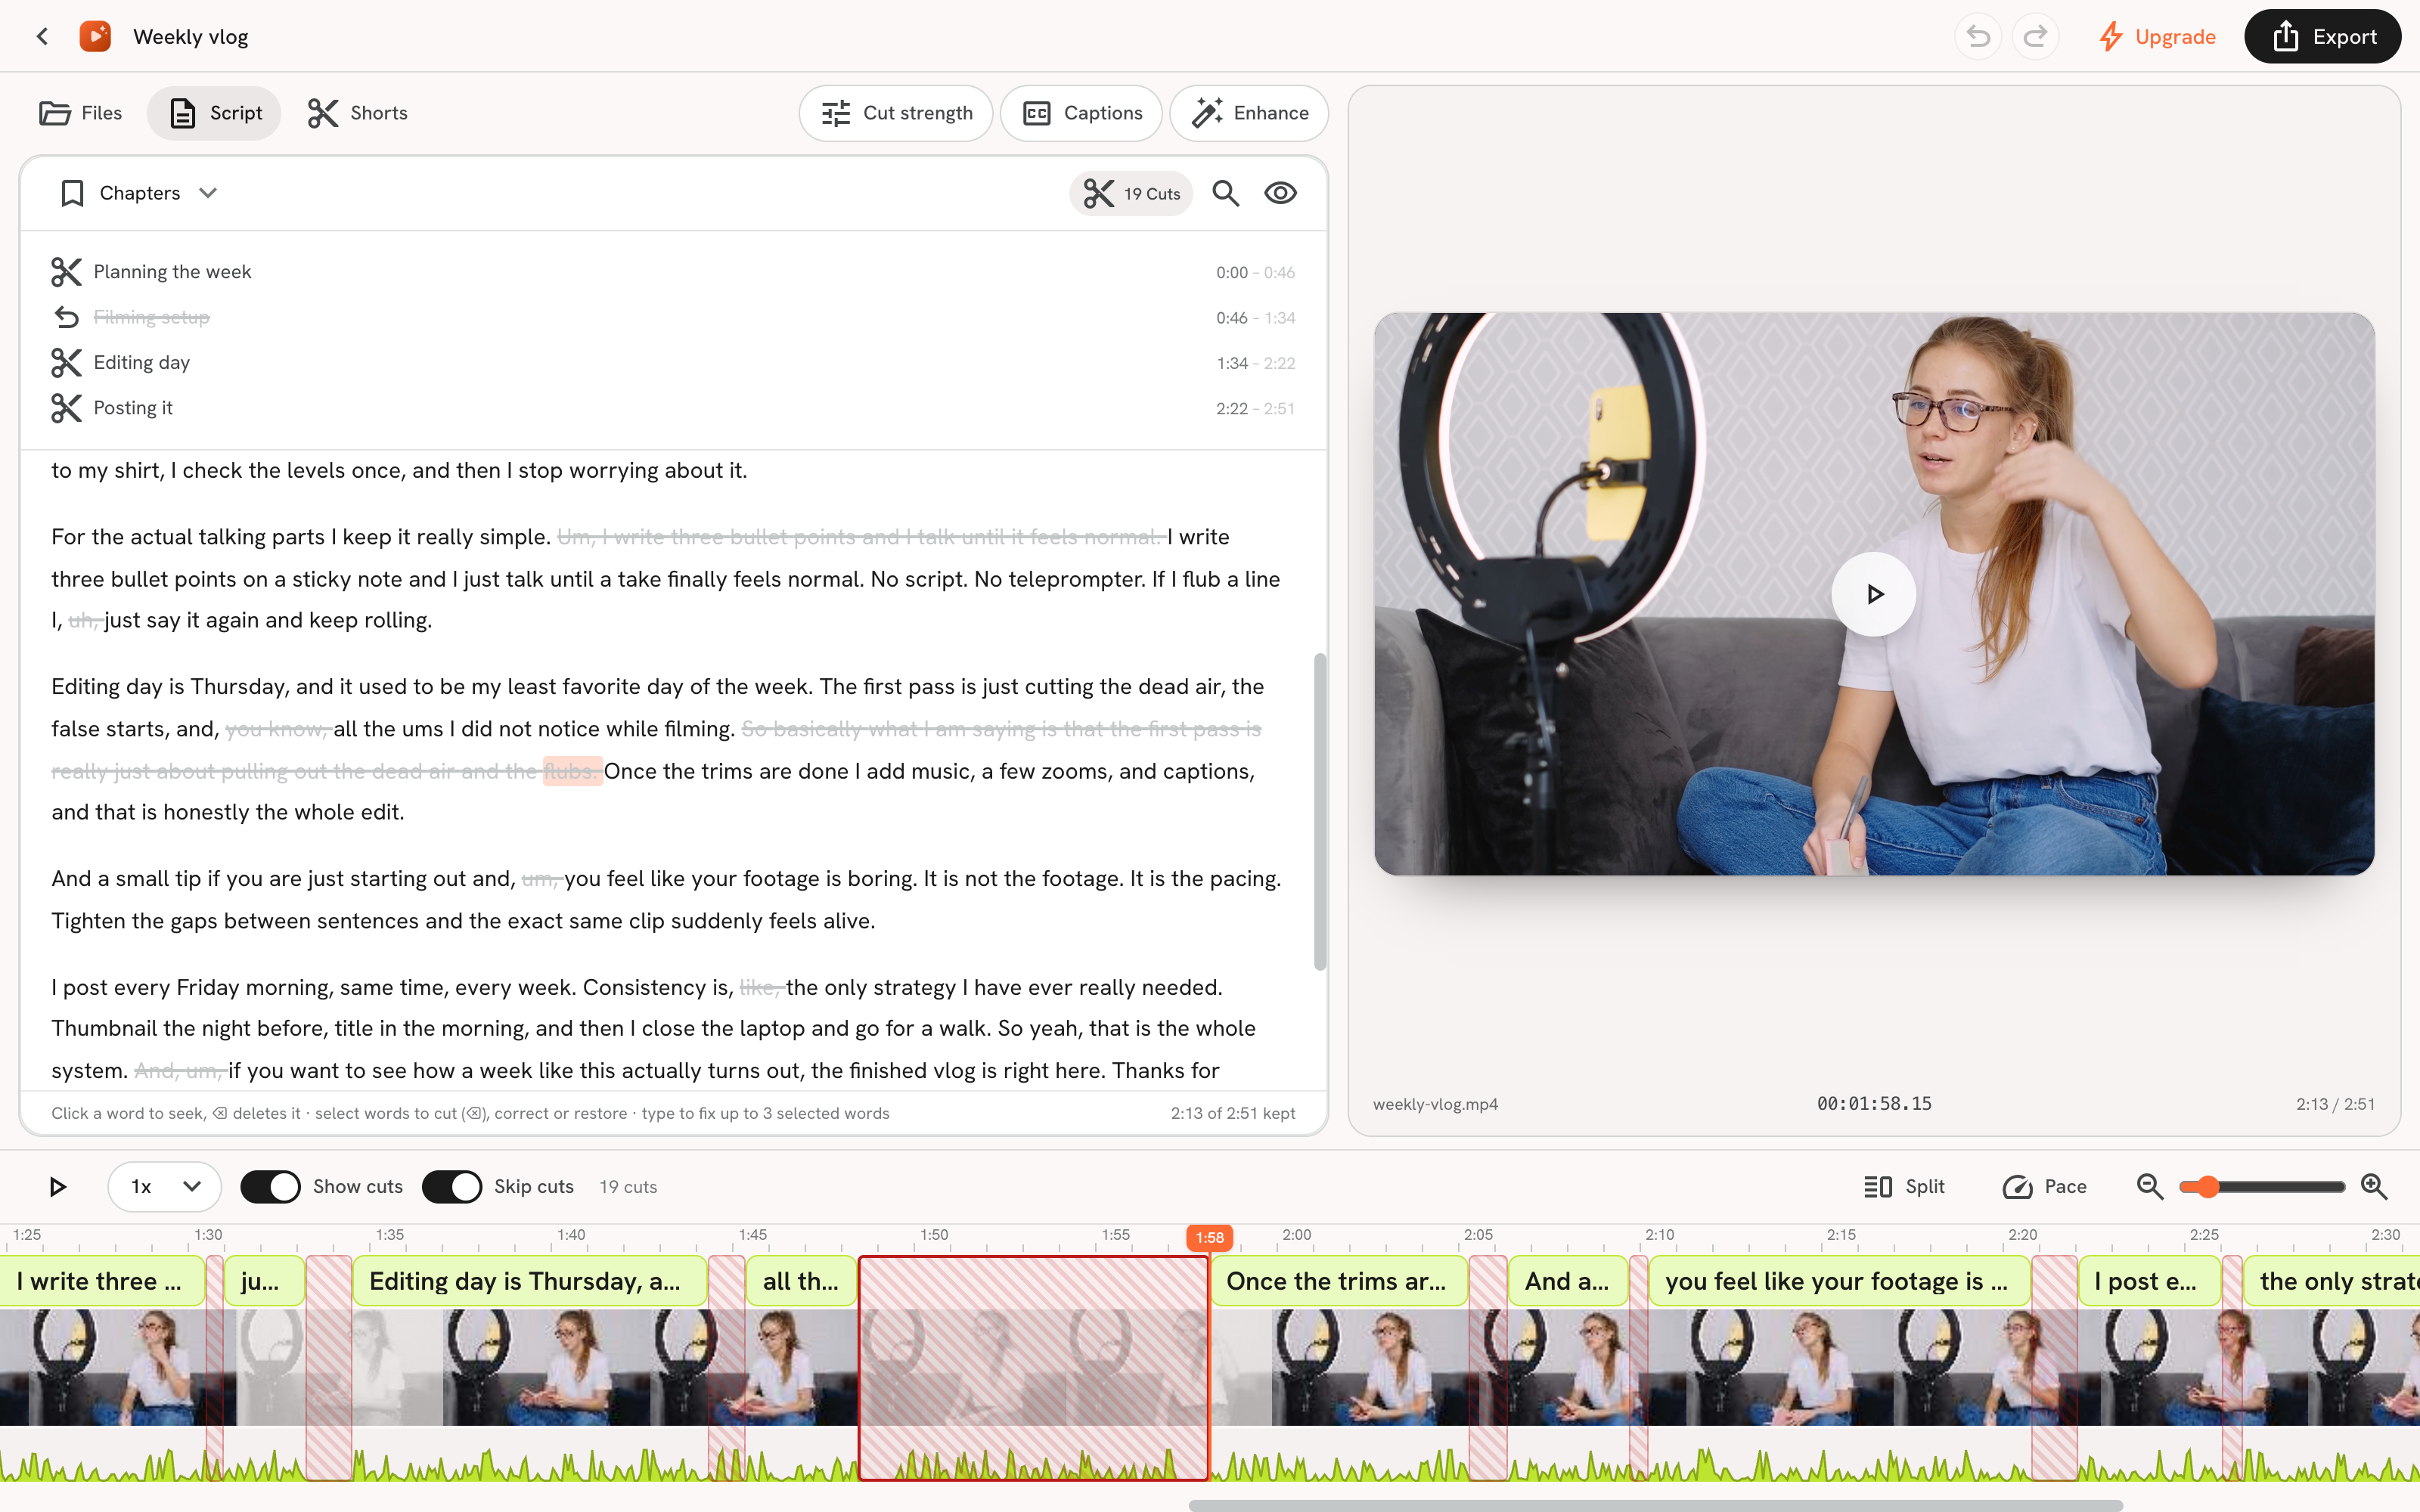The height and width of the screenshot is (1512, 2420).
Task: Open the 19 Cuts list
Action: click(1131, 193)
